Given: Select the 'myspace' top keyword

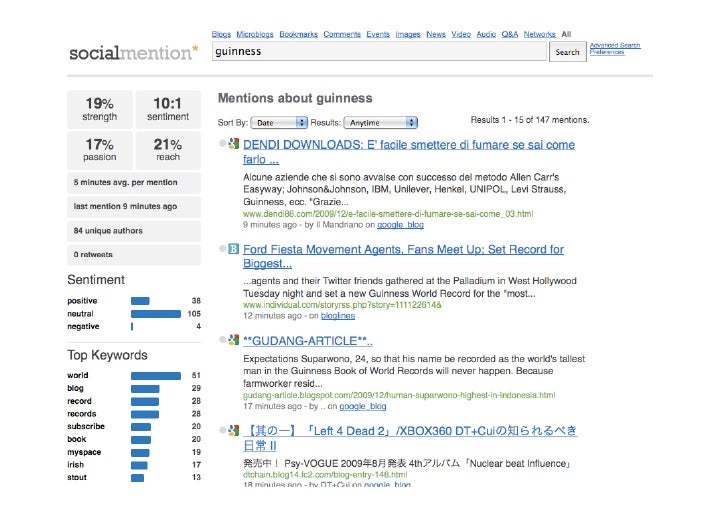Looking at the screenshot, I should coord(84,452).
